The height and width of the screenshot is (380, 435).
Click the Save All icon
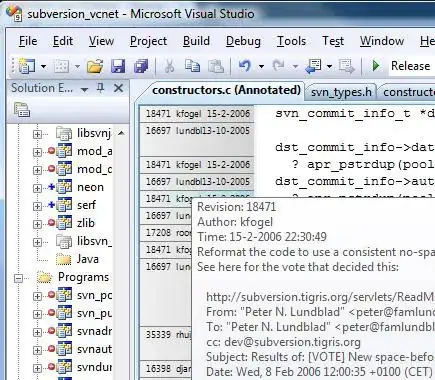point(141,66)
